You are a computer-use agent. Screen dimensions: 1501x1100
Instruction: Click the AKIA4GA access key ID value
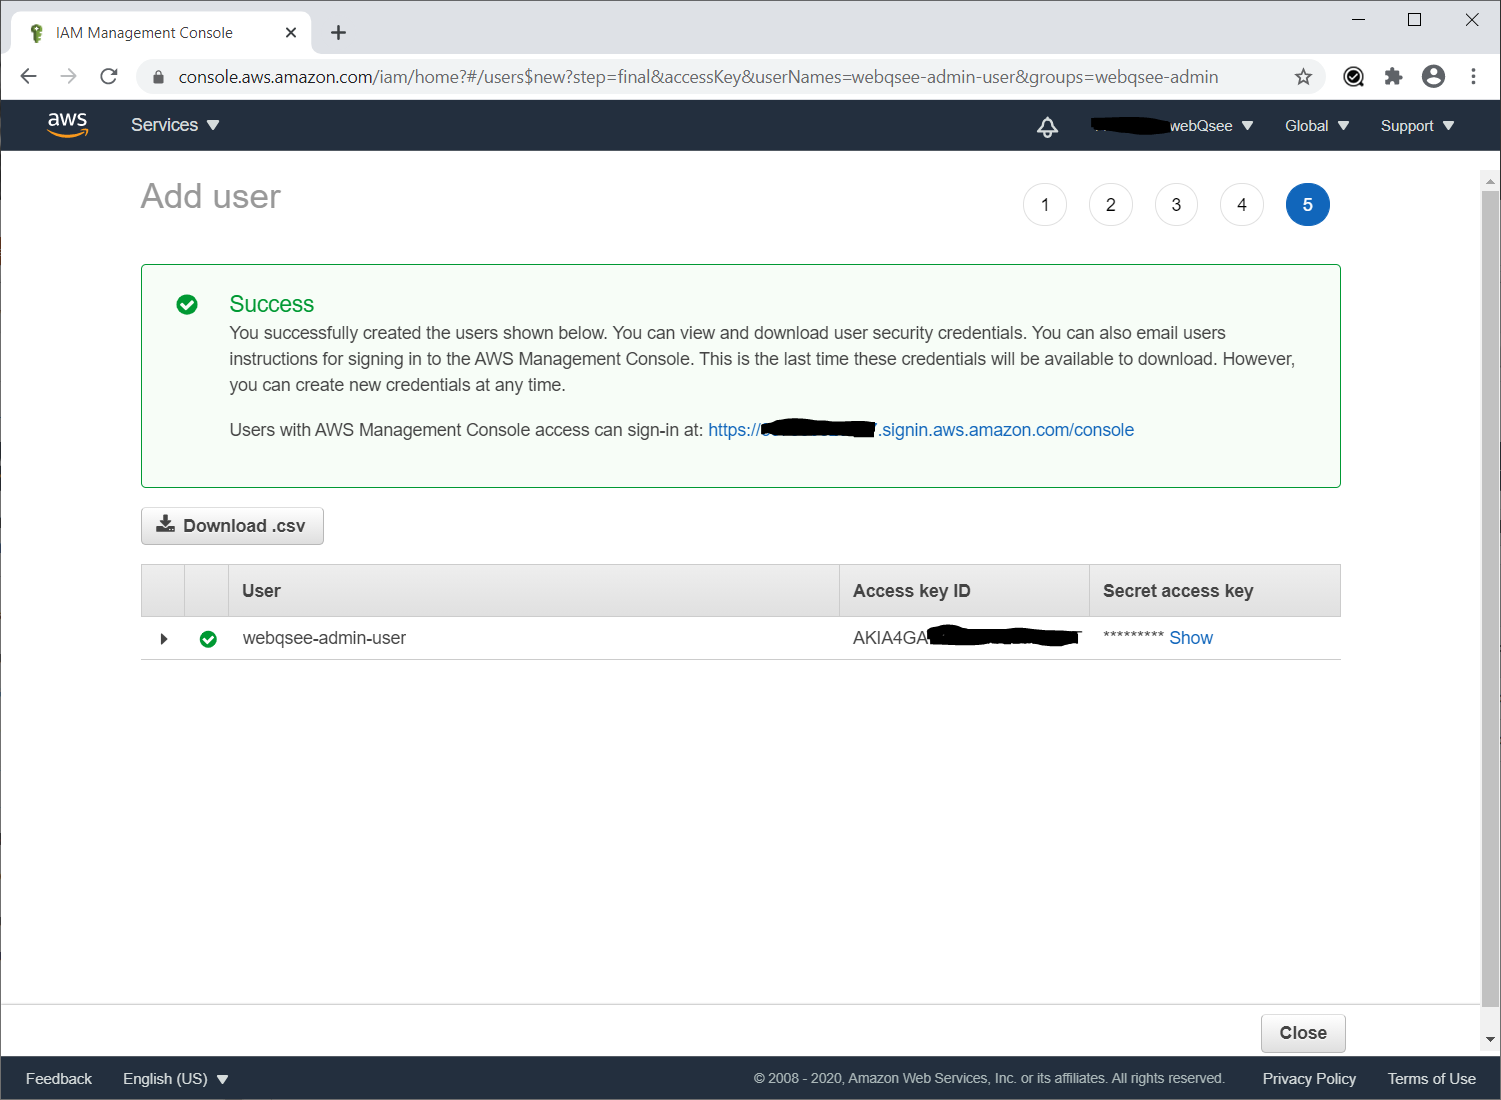point(967,638)
